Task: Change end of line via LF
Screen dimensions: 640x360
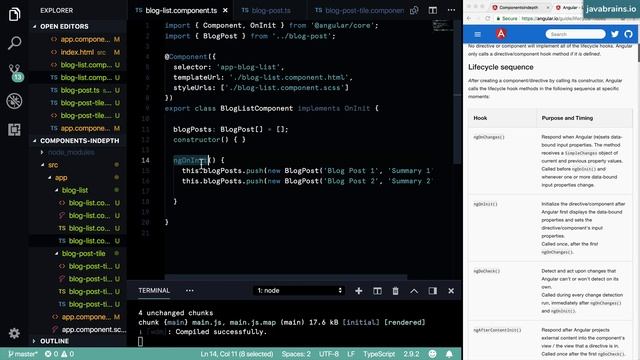Action: click(x=351, y=354)
